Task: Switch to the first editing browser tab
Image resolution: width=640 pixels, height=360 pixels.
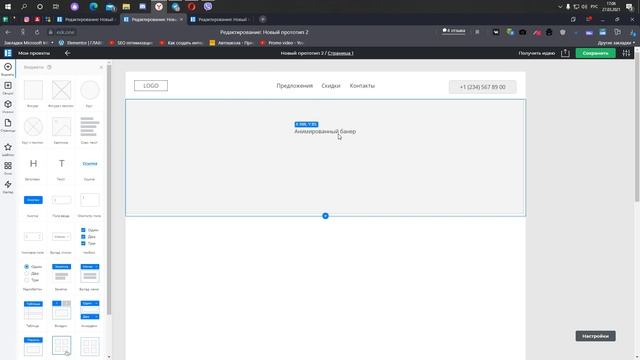Action: coord(86,19)
